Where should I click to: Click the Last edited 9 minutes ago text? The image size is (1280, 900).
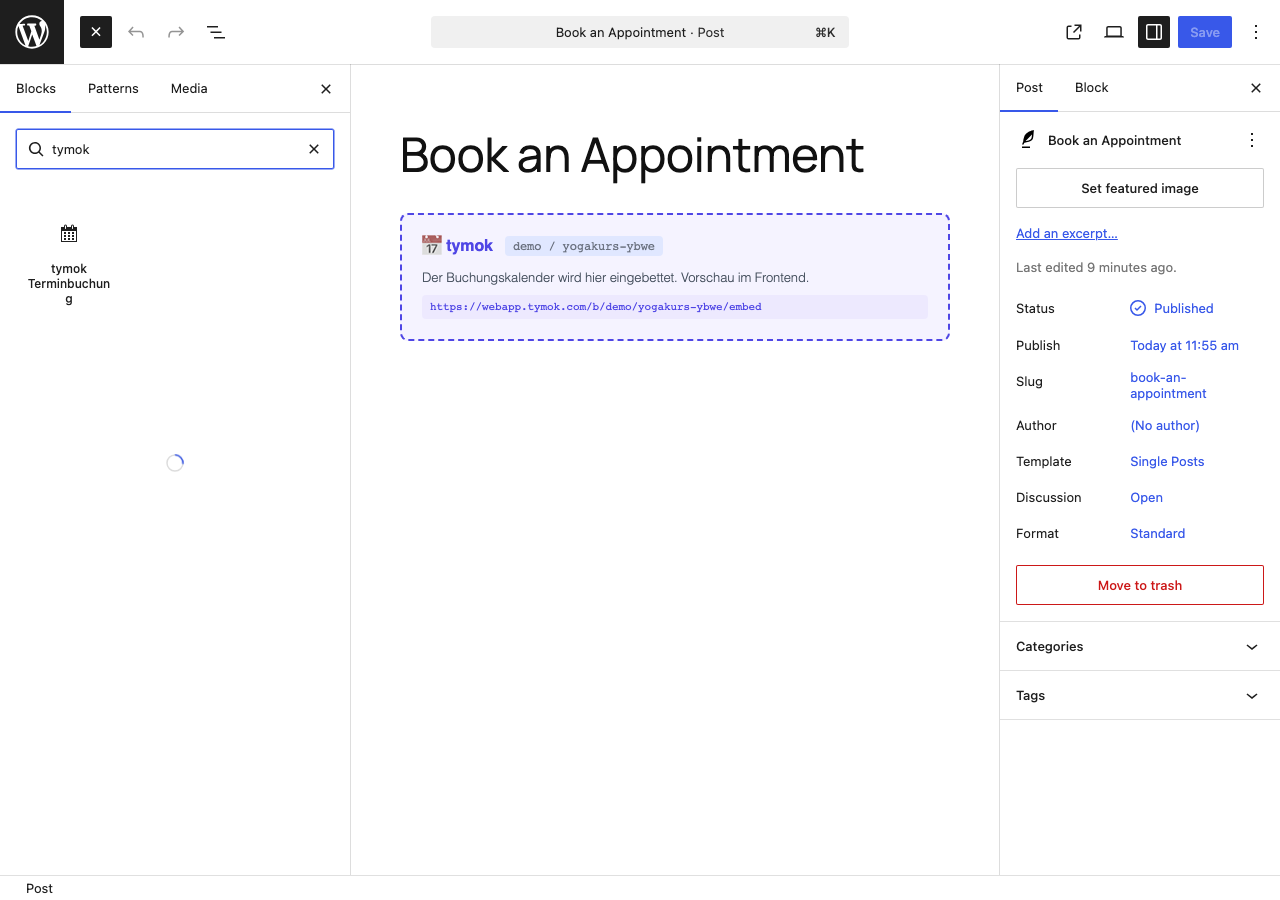(x=1096, y=267)
